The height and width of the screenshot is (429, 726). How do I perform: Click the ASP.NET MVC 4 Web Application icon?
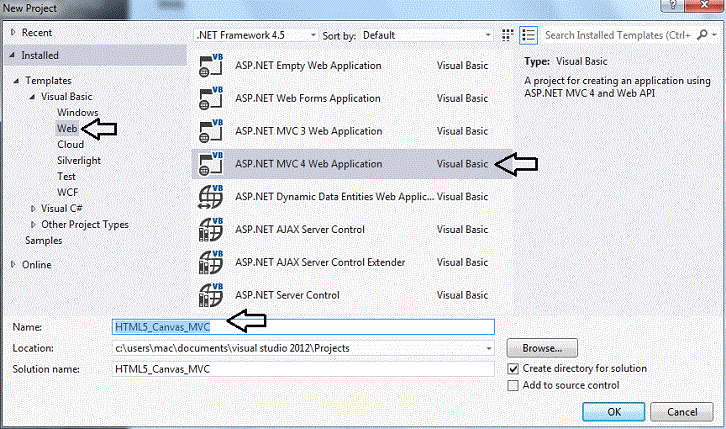[x=211, y=164]
